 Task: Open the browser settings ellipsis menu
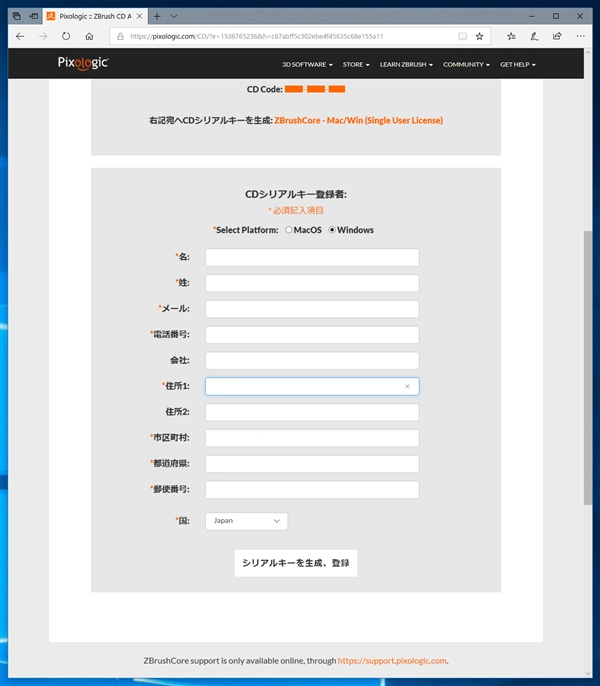(580, 36)
